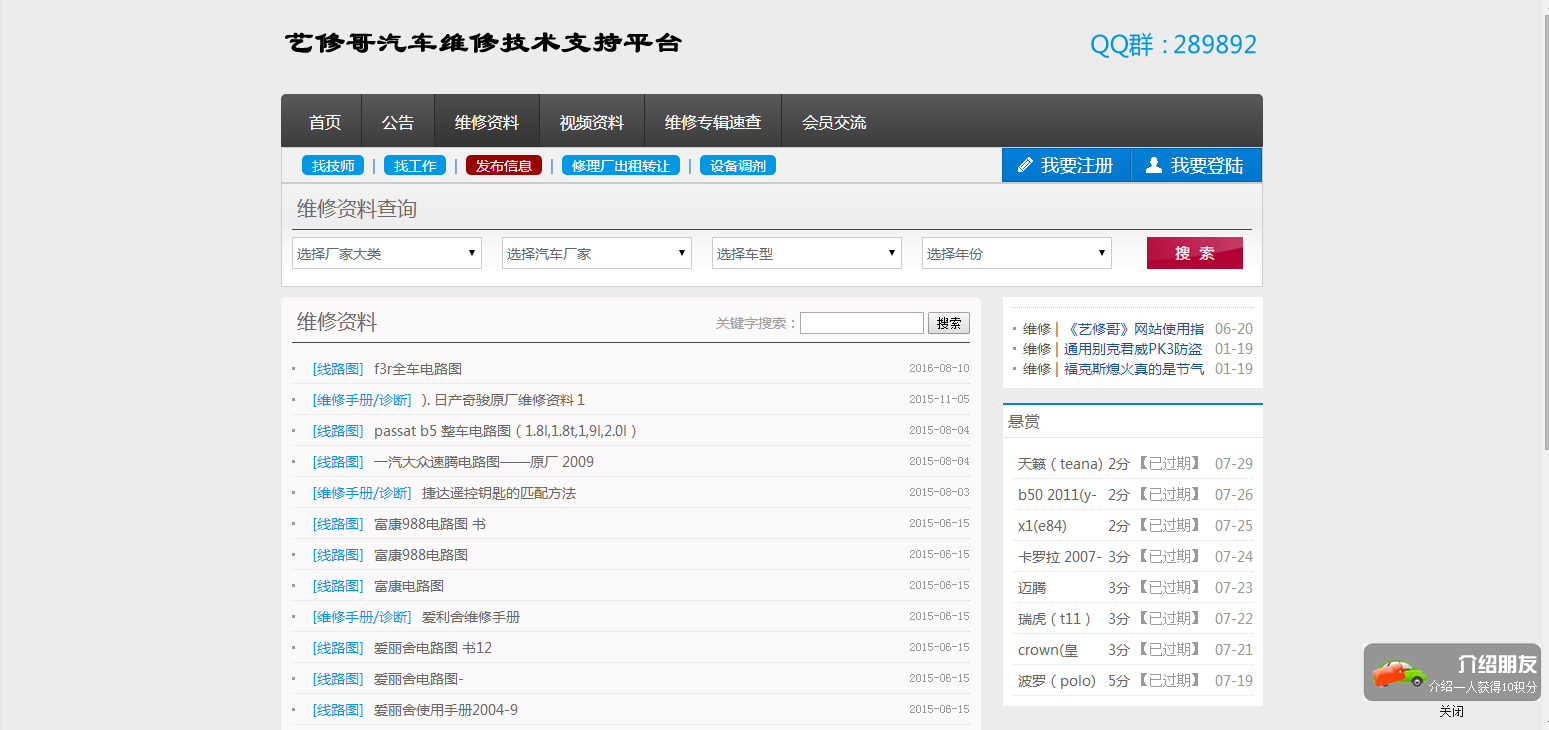Click the user icon on 我要登陆

pos(1154,165)
